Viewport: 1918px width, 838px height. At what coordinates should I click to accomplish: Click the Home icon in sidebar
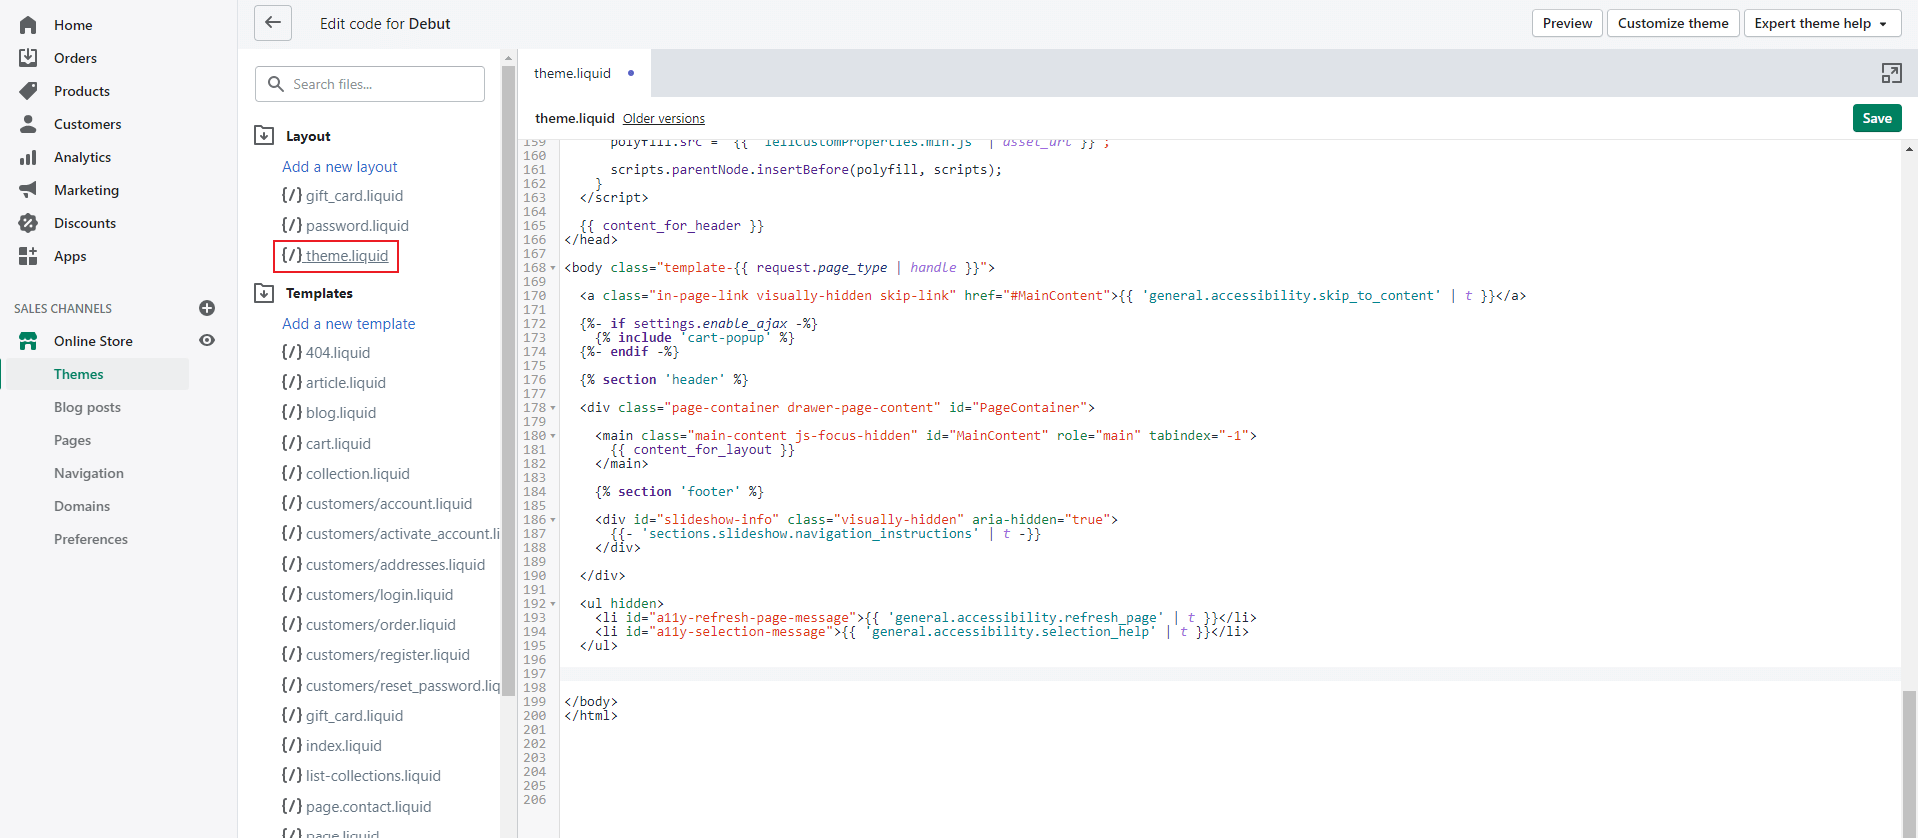click(28, 25)
